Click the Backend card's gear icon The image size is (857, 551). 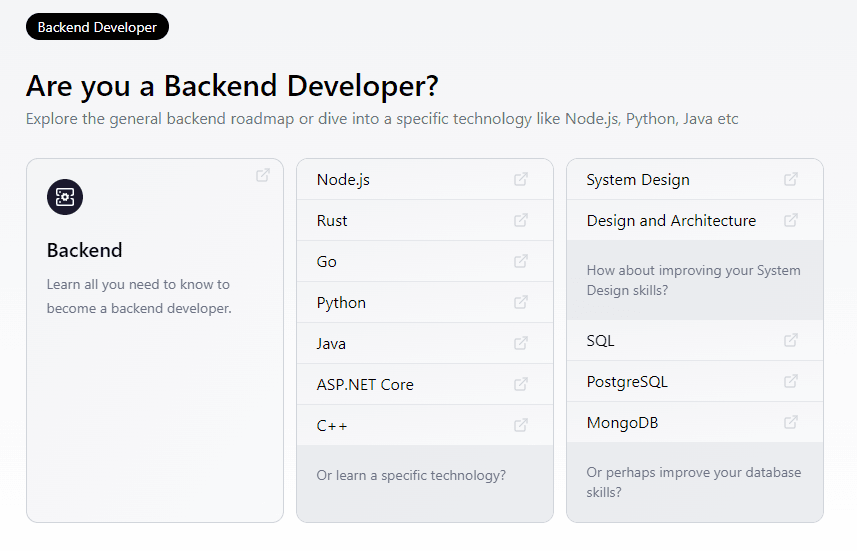65,197
